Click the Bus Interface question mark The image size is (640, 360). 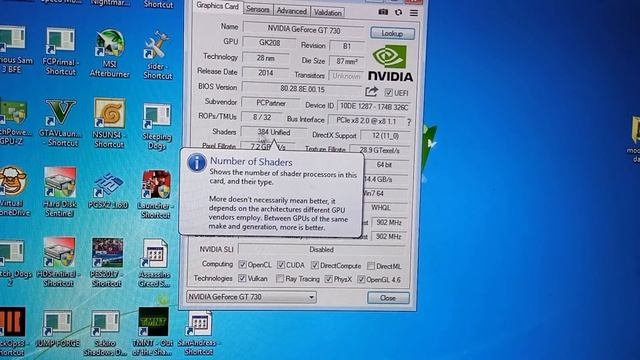409,122
